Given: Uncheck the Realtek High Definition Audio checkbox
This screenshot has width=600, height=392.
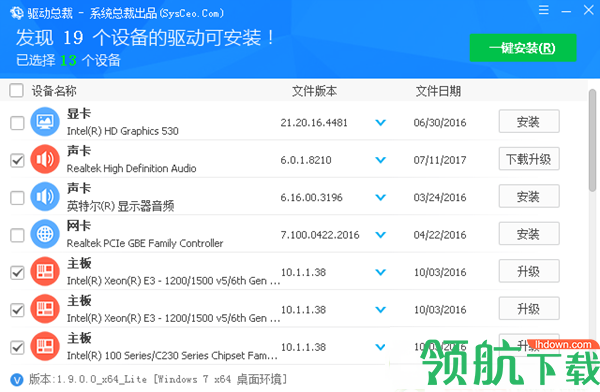Looking at the screenshot, I should coord(17,160).
